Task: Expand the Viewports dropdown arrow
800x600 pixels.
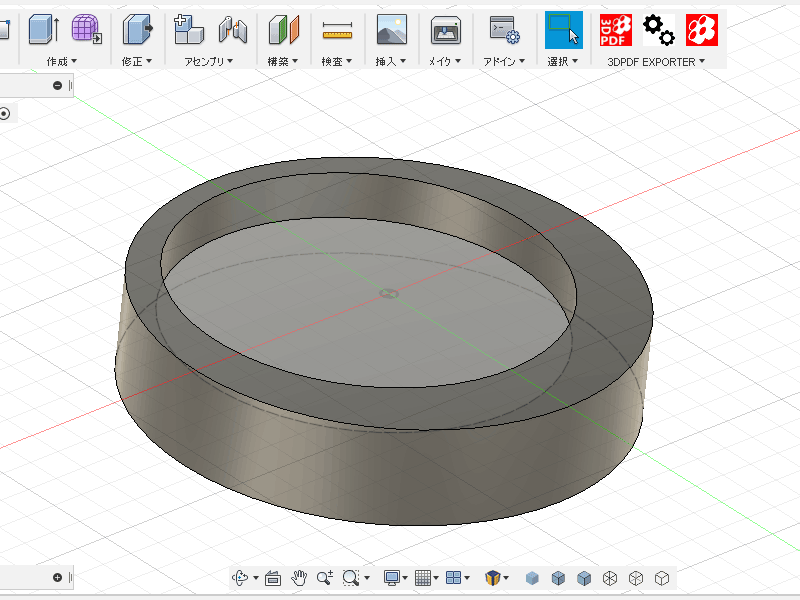Action: [467, 578]
